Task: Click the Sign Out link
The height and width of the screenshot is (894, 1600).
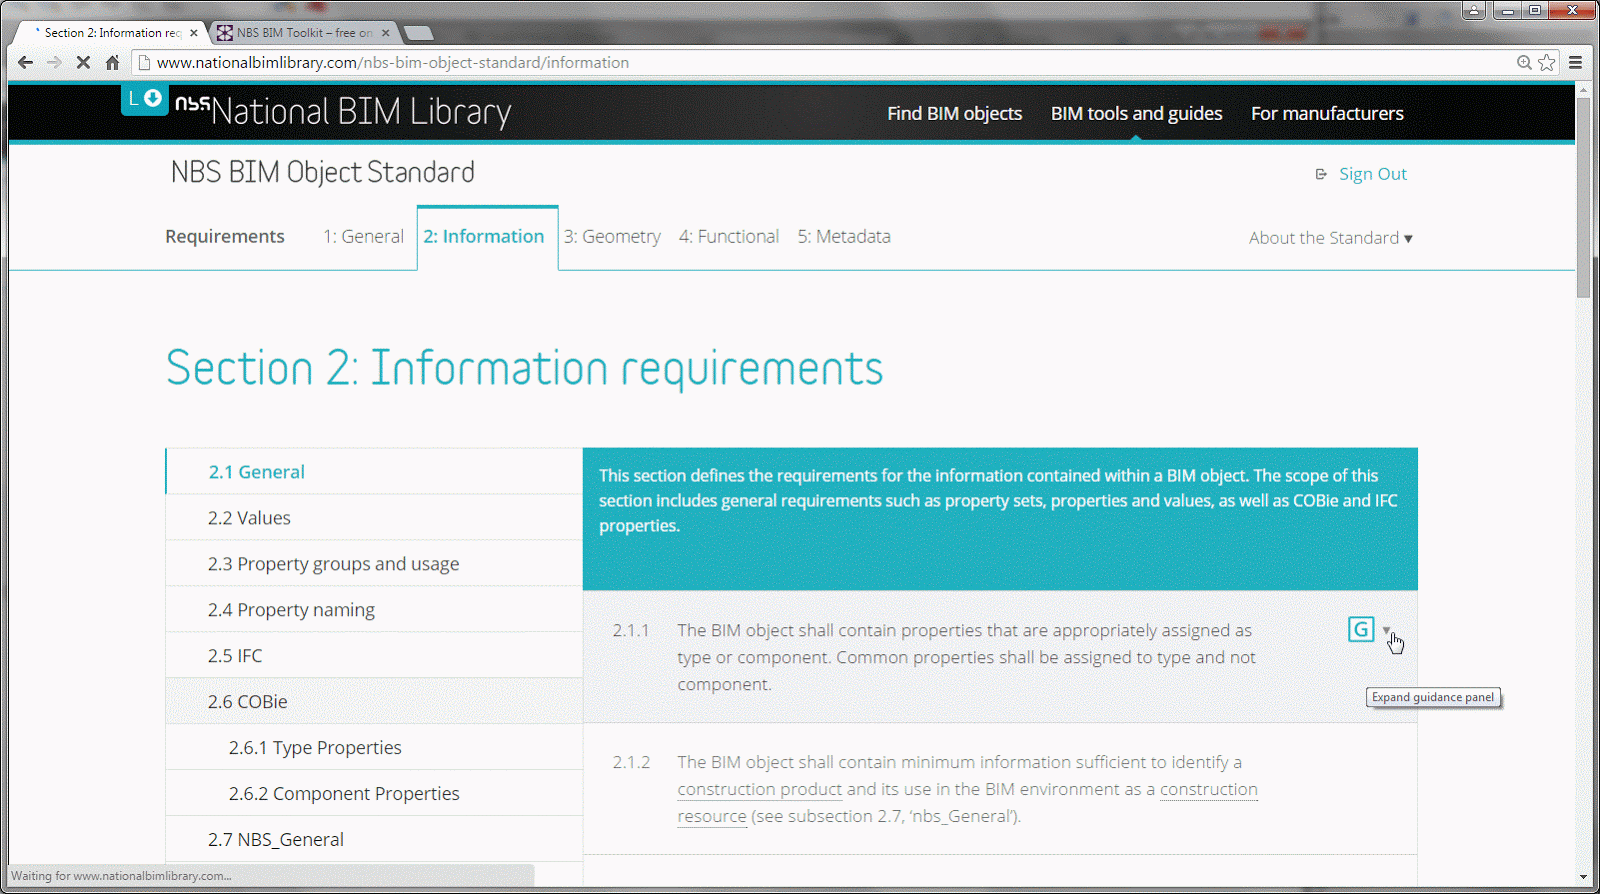Action: click(1373, 174)
